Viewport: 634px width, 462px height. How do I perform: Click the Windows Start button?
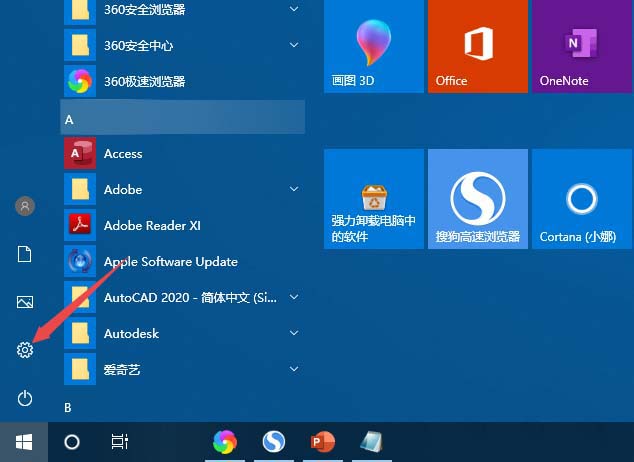point(24,442)
